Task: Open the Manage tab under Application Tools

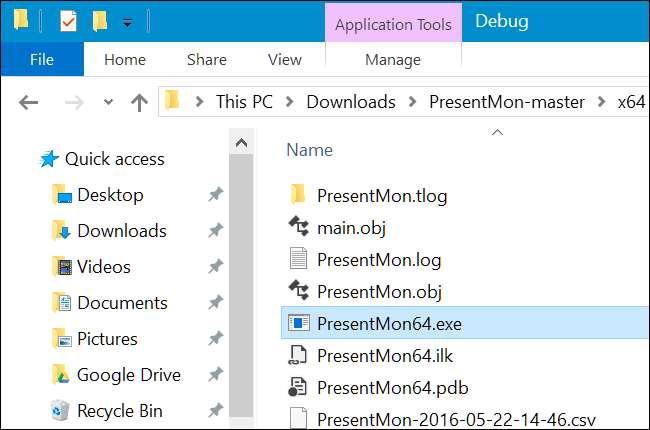Action: pos(392,59)
